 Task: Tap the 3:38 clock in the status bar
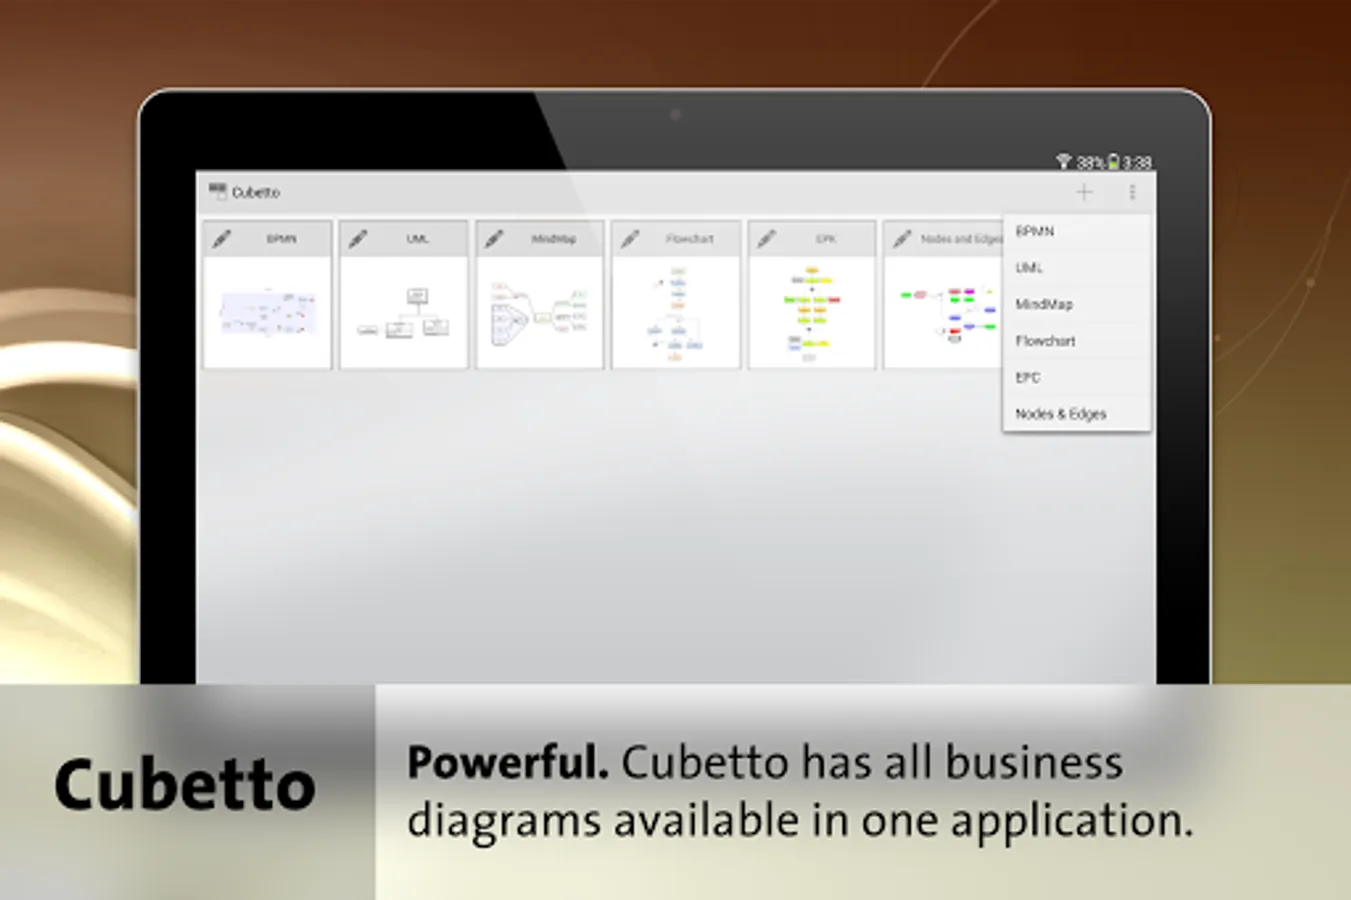coord(1137,162)
